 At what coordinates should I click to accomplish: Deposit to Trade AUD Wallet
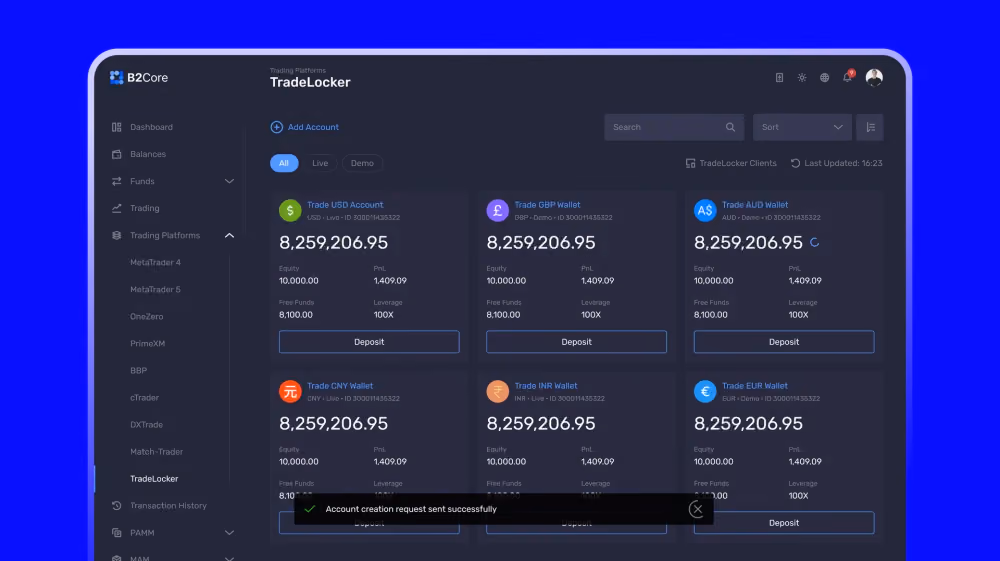[x=784, y=342]
